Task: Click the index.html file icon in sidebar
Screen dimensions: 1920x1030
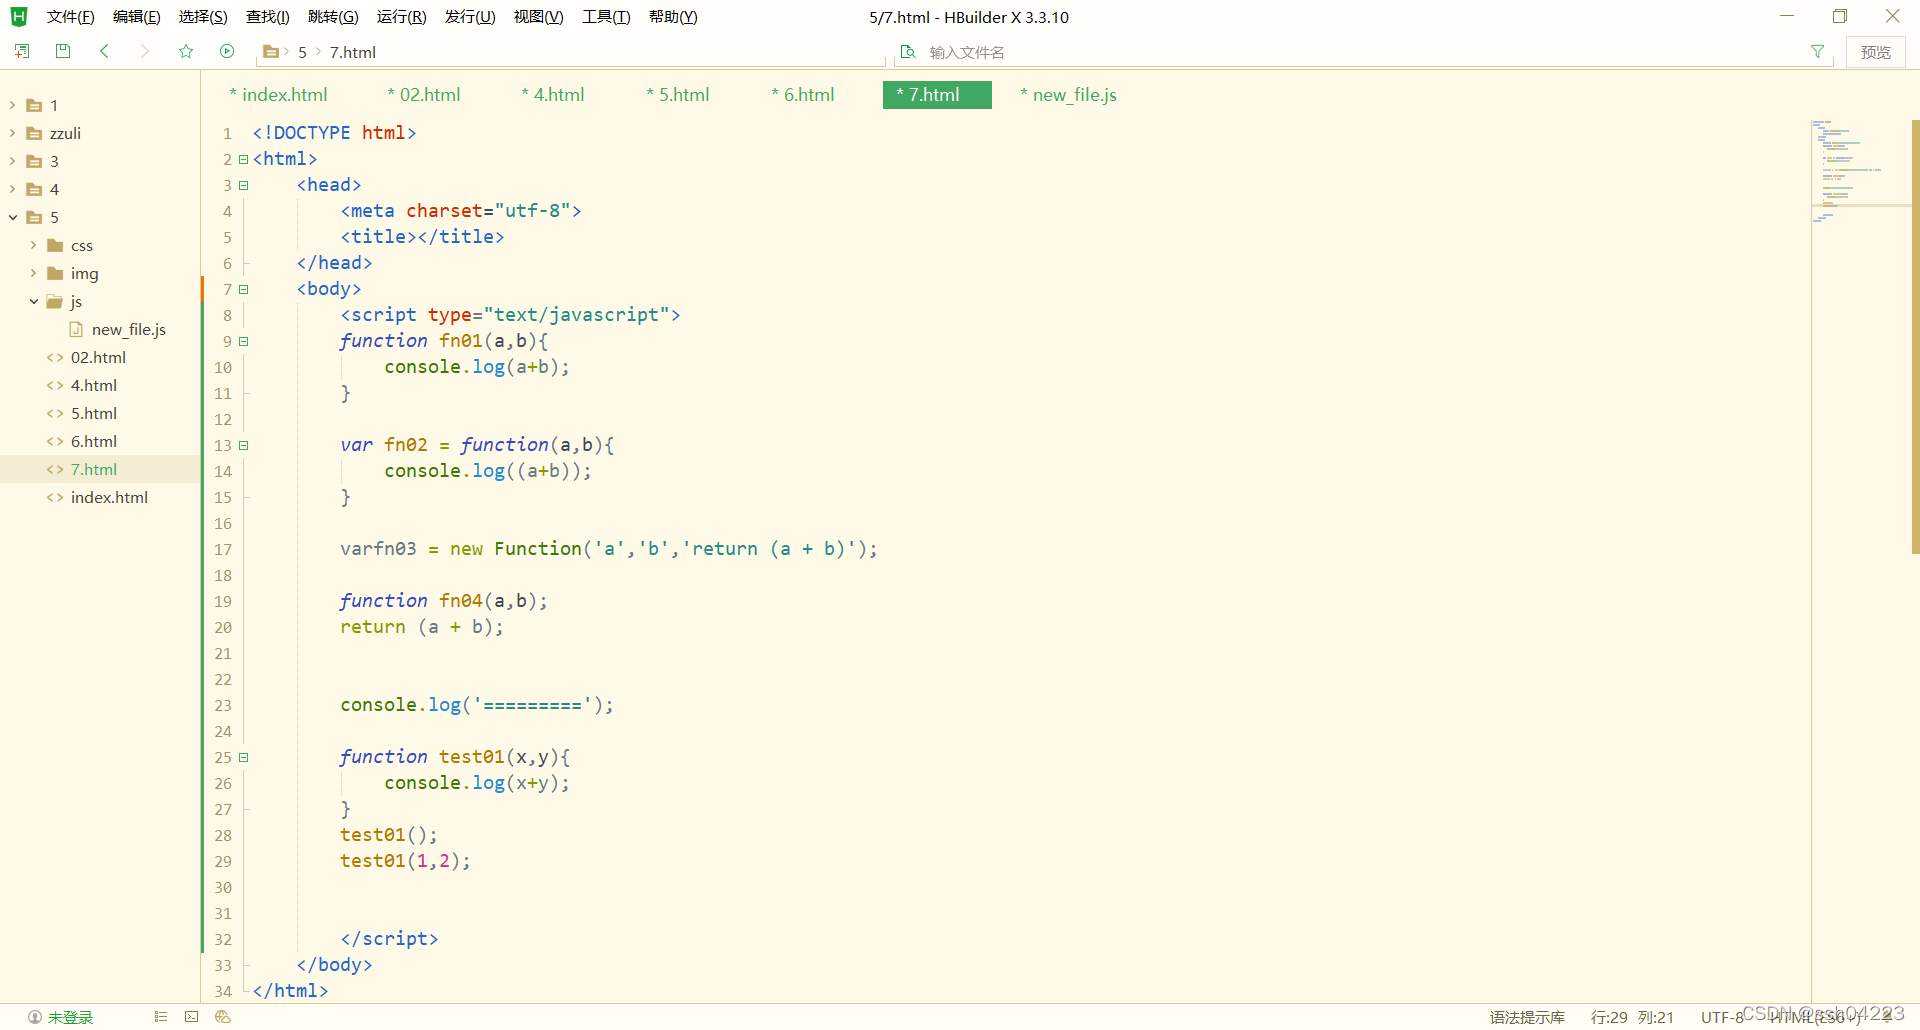Action: pos(55,497)
